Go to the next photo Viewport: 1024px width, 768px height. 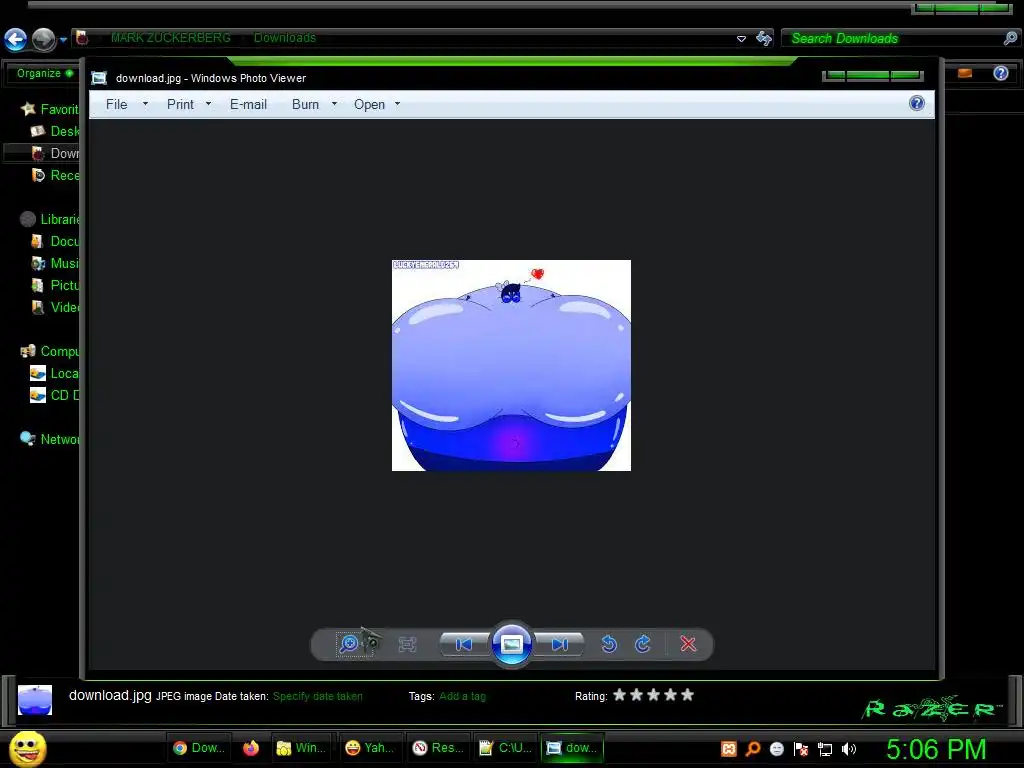pyautogui.click(x=560, y=645)
